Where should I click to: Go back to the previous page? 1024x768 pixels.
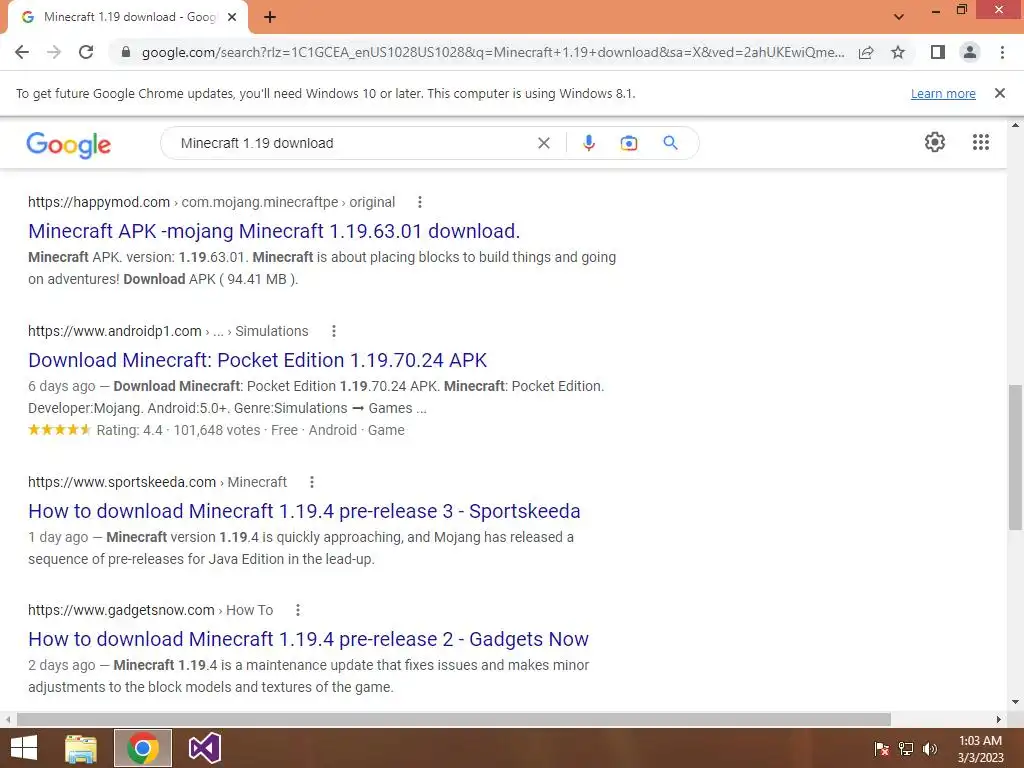click(22, 52)
